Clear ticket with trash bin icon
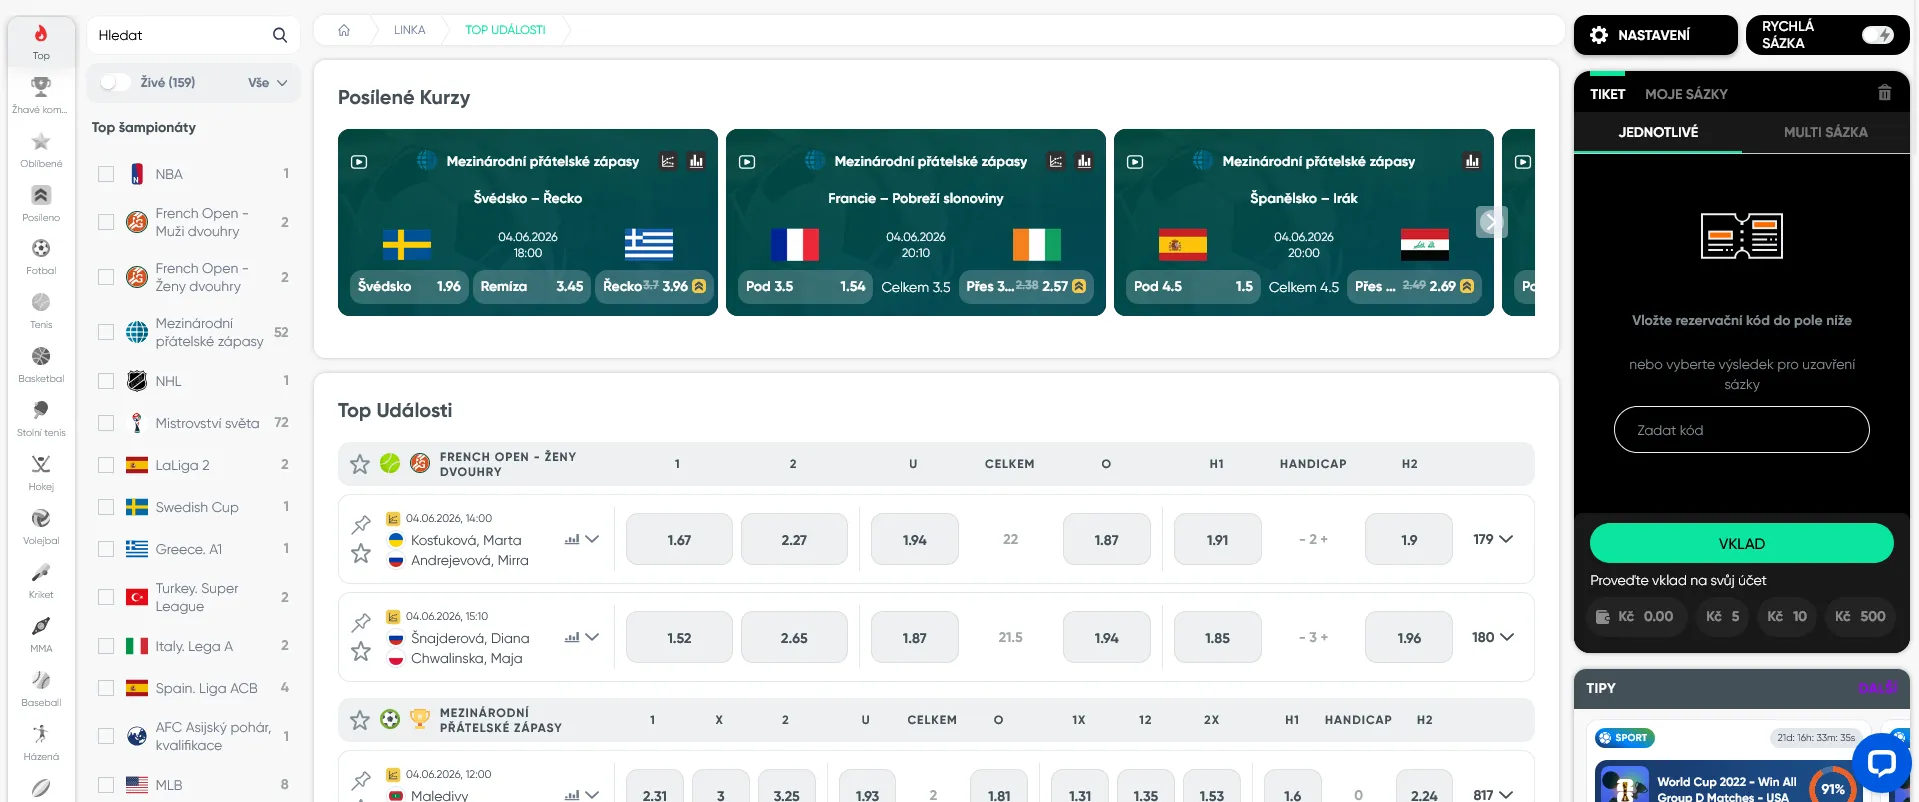Image resolution: width=1919 pixels, height=802 pixels. pos(1884,93)
